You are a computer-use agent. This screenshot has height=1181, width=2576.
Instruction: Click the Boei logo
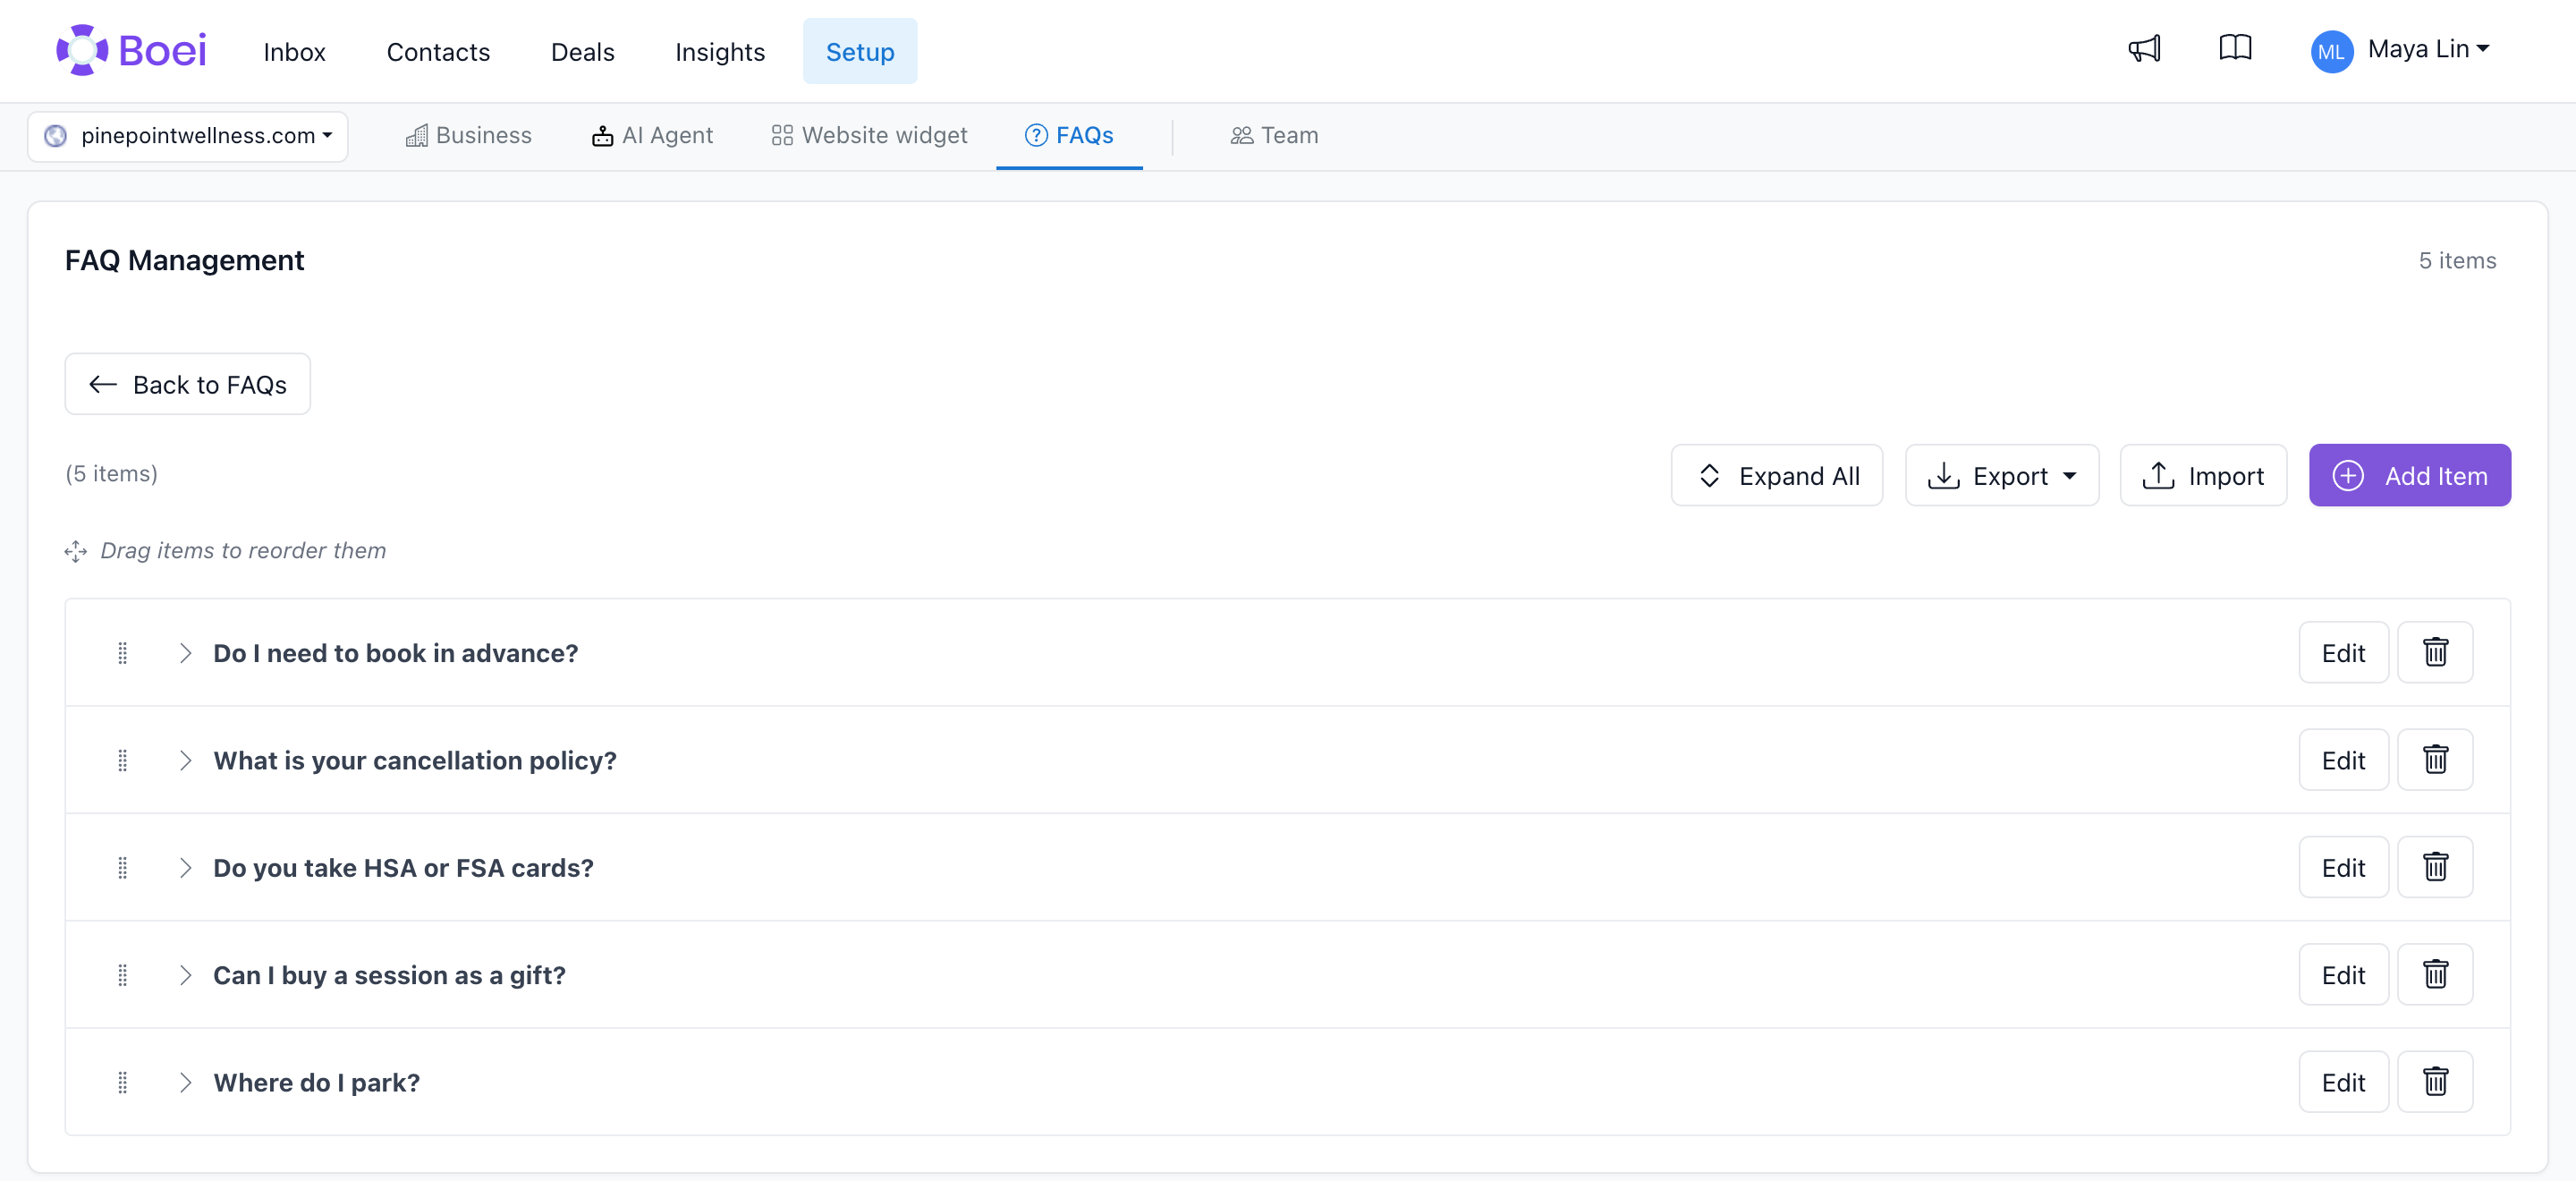(131, 50)
